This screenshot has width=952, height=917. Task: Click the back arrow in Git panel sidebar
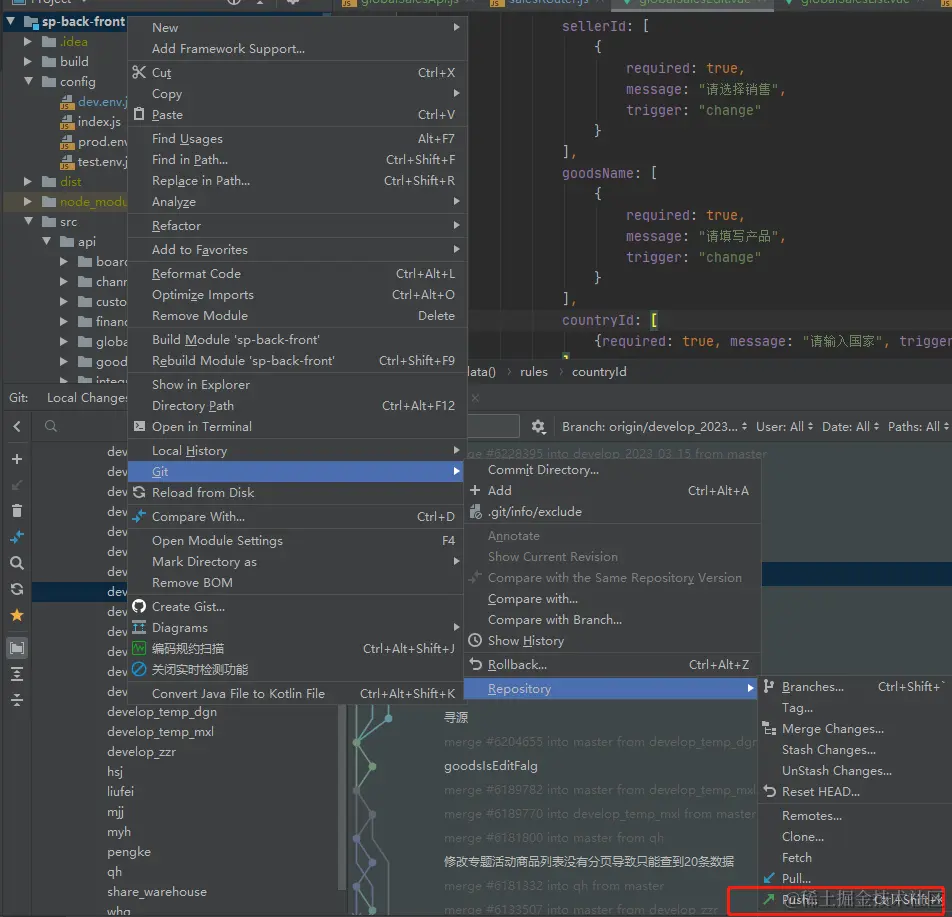pyautogui.click(x=17, y=426)
